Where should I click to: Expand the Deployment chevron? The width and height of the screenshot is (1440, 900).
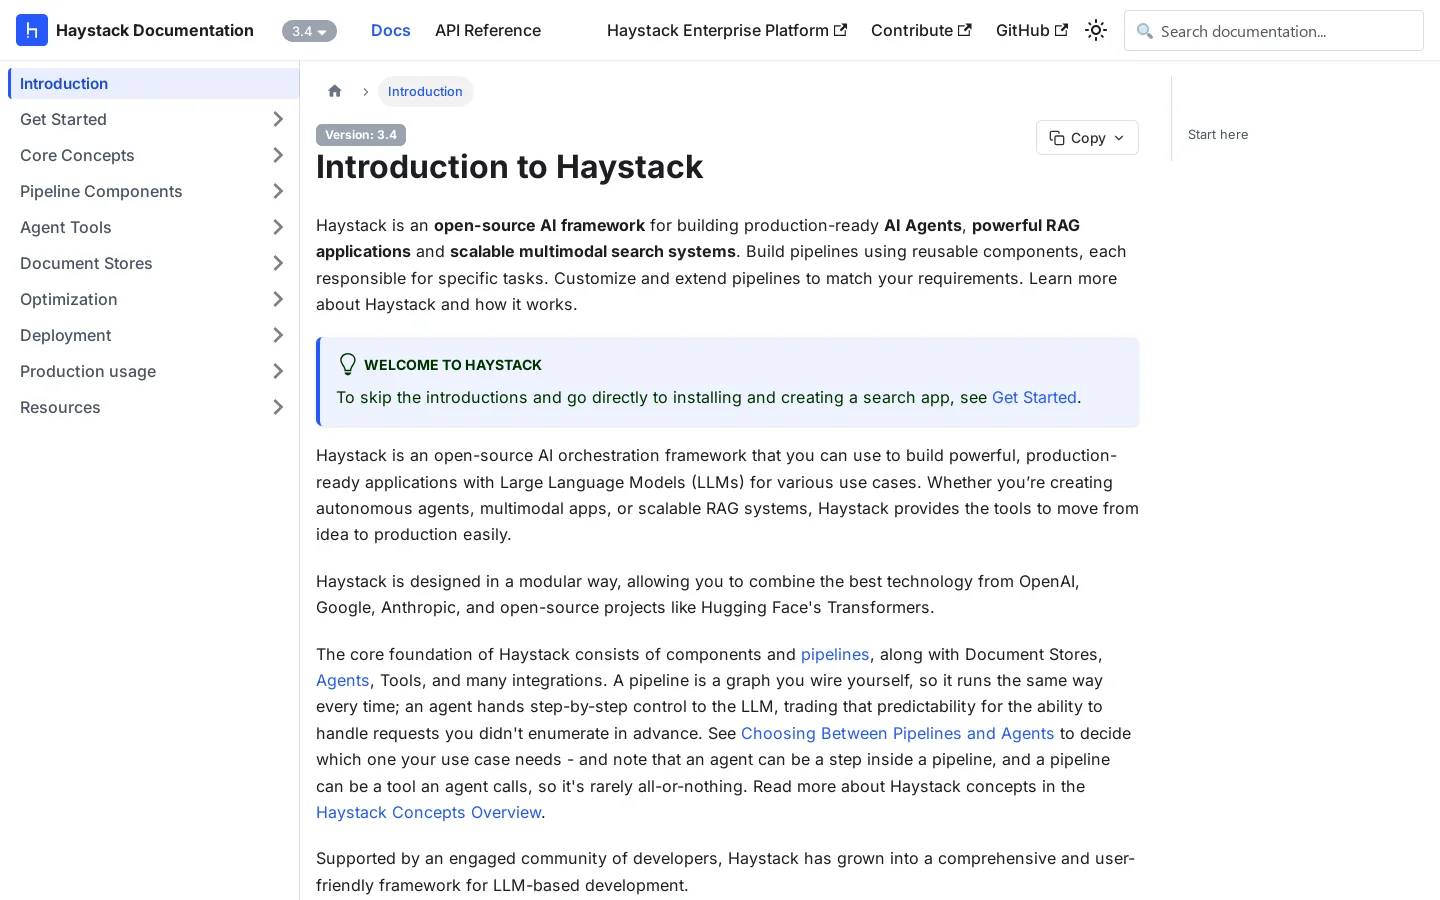[x=278, y=335]
